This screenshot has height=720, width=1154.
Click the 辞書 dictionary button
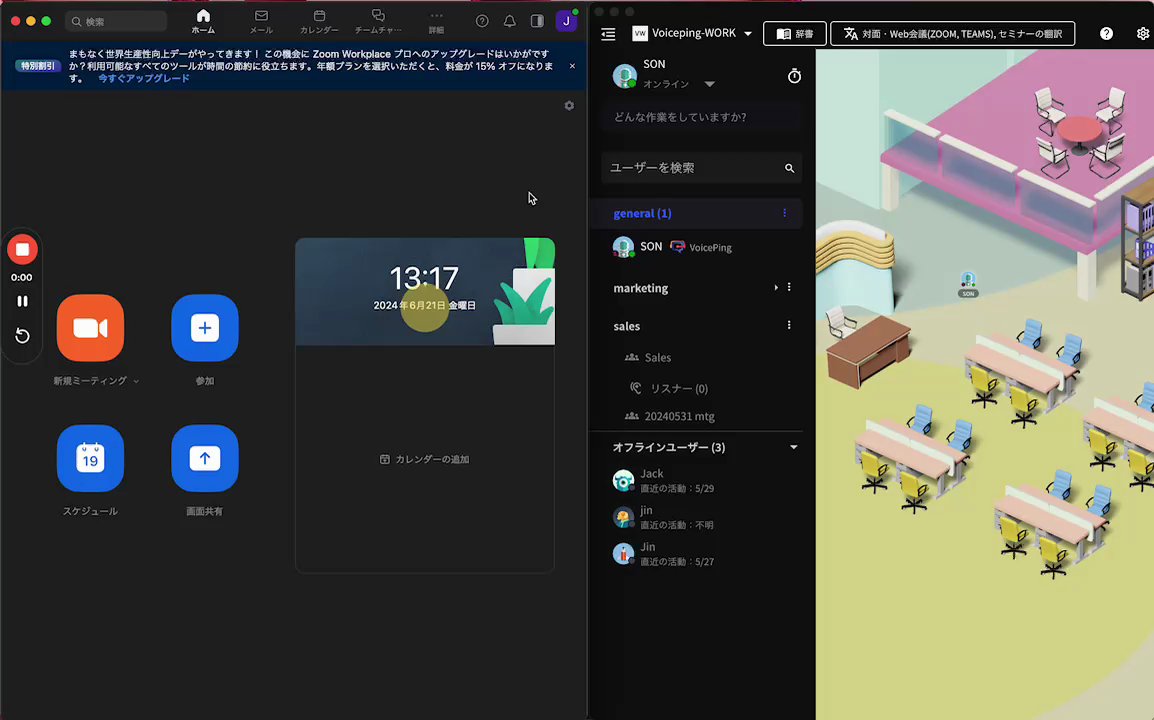point(795,34)
